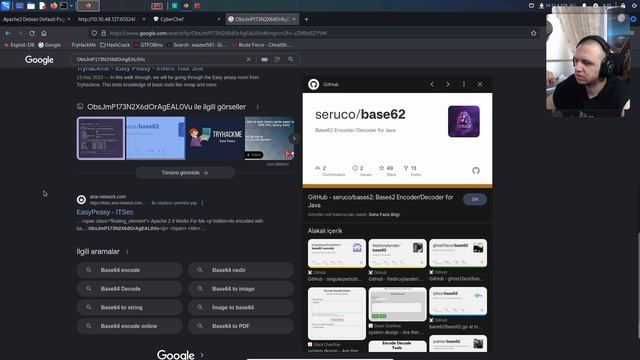Image resolution: width=640 pixels, height=360 pixels.
Task: Click the browser address bar
Action: (314, 33)
